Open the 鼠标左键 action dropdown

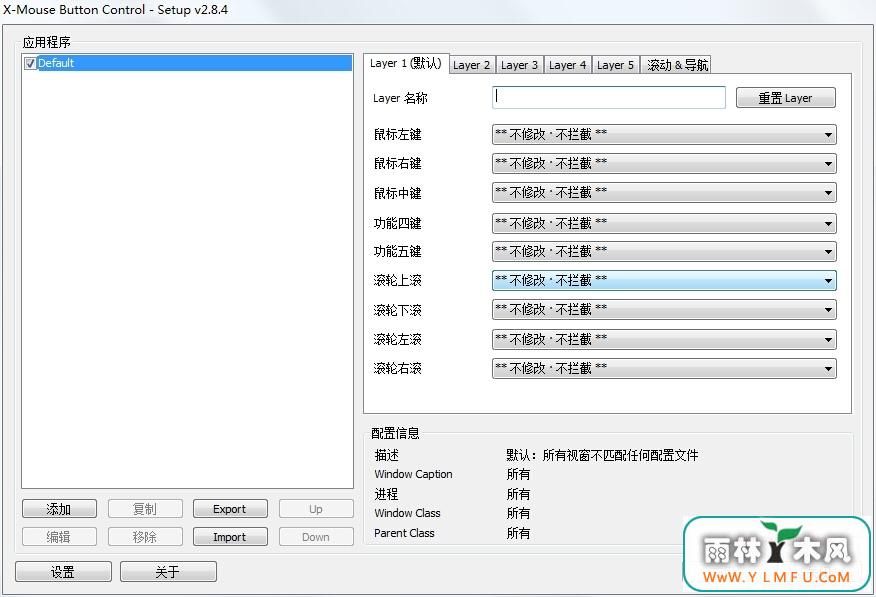coord(664,135)
